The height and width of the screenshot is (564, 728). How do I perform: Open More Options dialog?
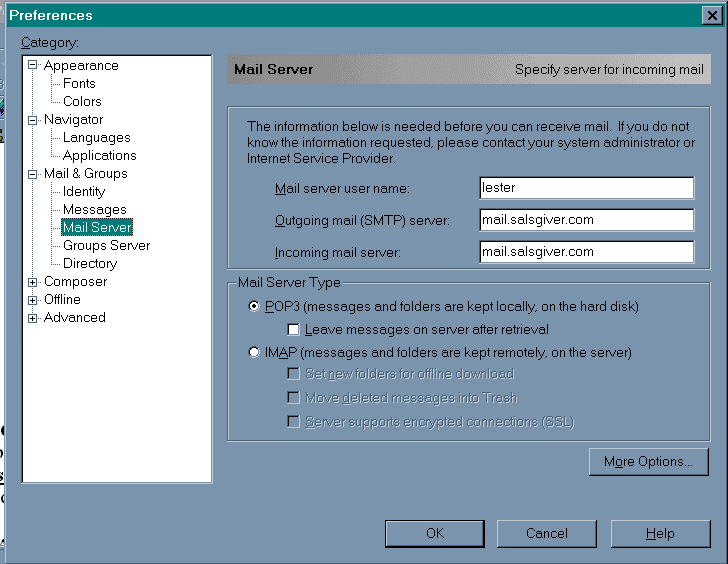pos(648,462)
